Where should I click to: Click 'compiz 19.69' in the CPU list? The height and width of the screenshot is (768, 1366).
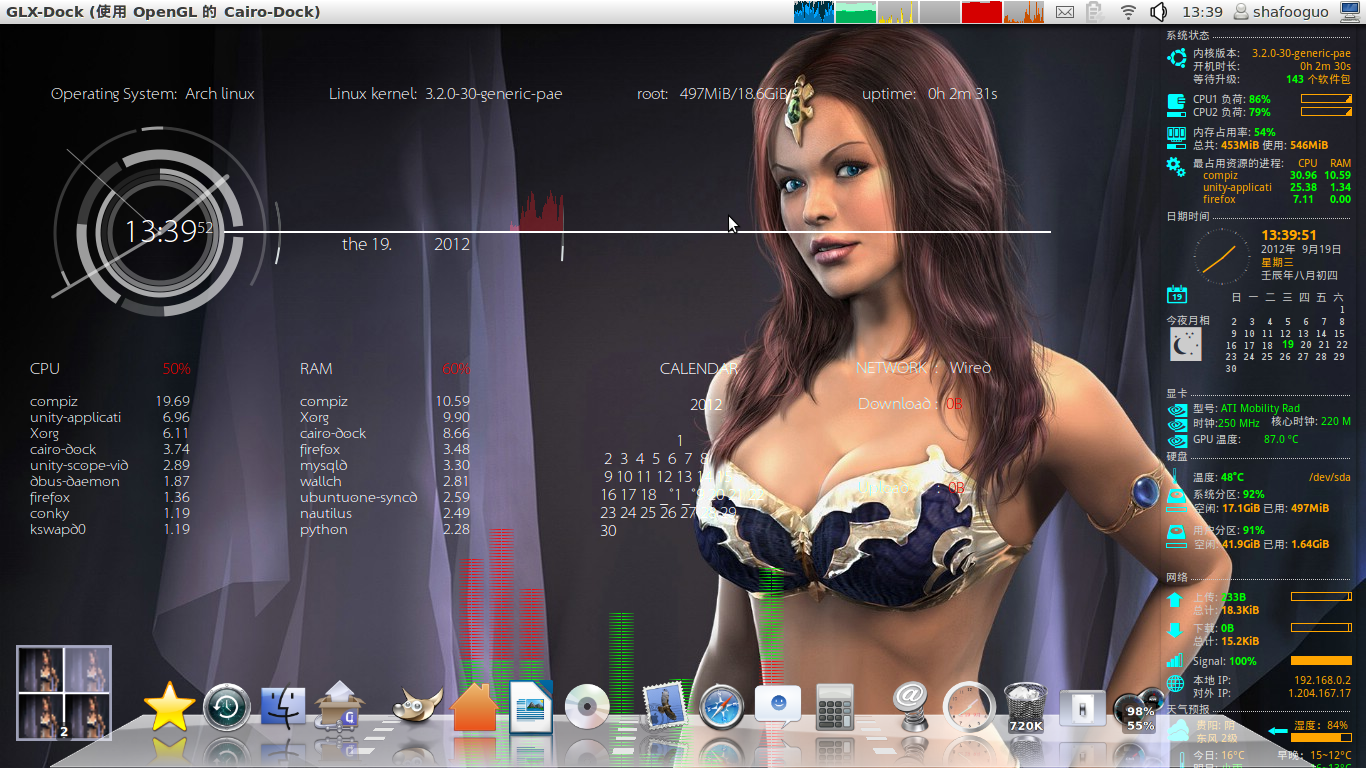pyautogui.click(x=110, y=401)
